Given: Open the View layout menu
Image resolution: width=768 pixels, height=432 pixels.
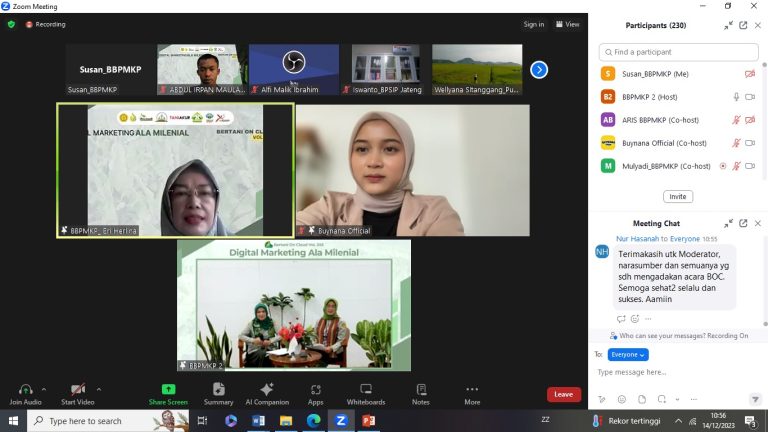Looking at the screenshot, I should coord(567,24).
